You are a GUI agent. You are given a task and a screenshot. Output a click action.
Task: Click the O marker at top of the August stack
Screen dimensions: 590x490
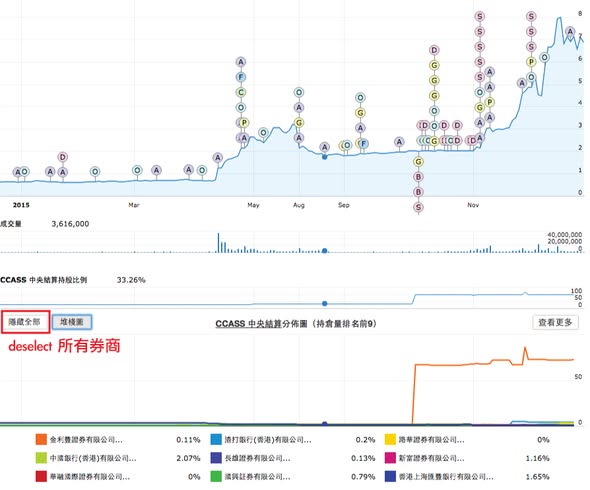(299, 92)
